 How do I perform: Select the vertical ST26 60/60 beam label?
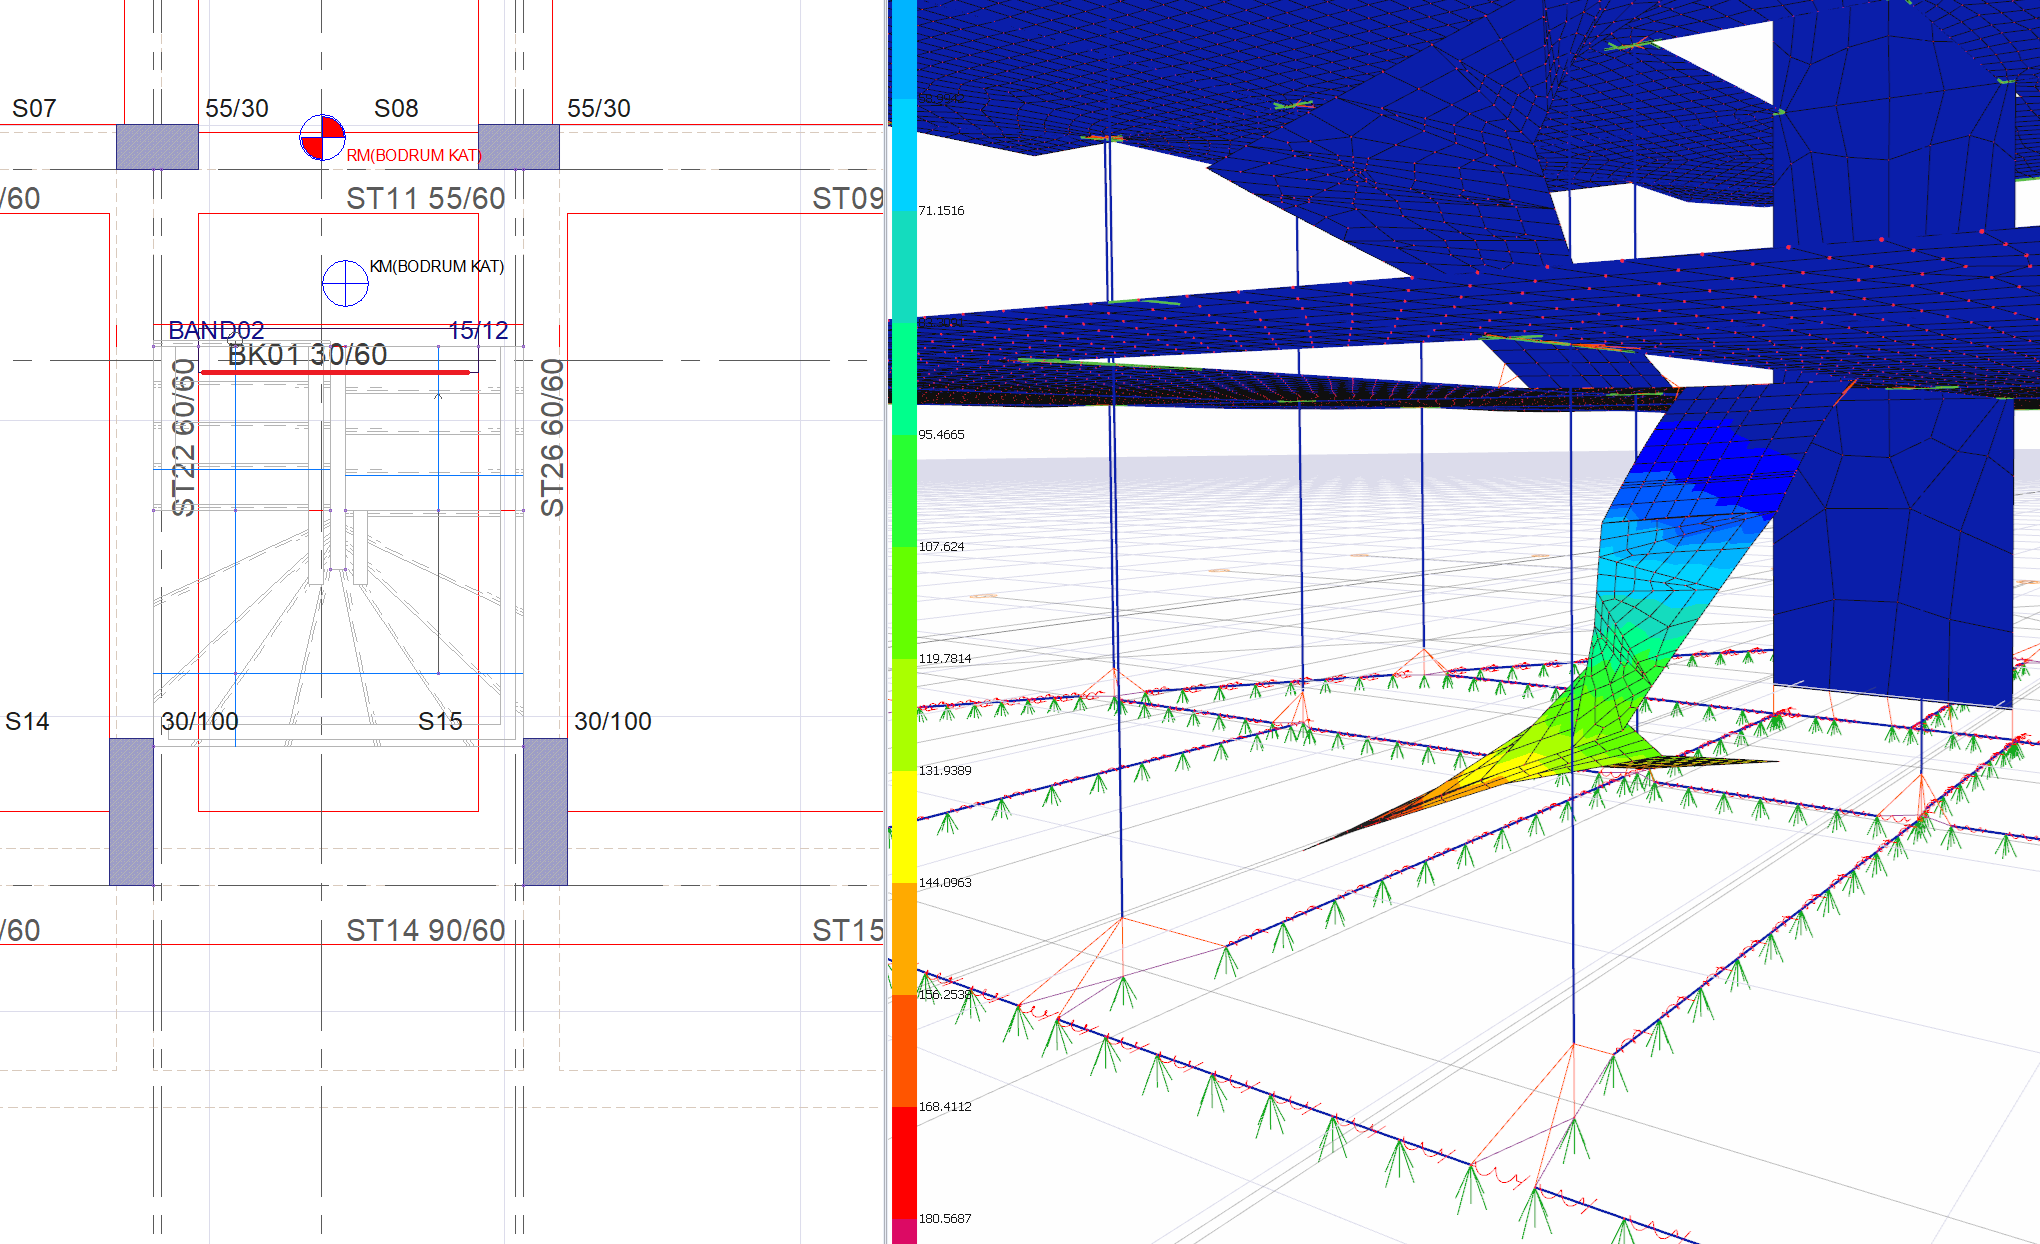[x=552, y=437]
